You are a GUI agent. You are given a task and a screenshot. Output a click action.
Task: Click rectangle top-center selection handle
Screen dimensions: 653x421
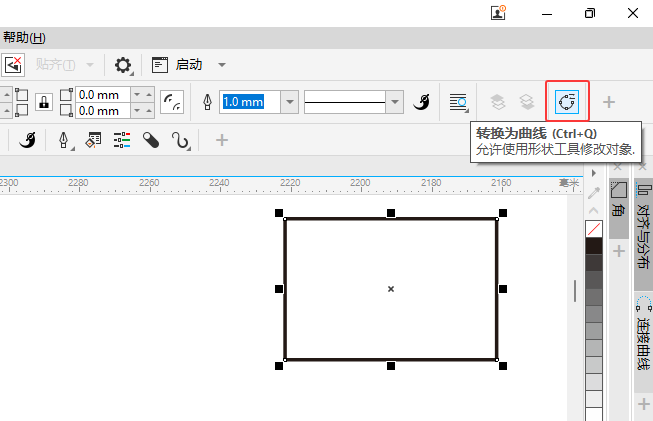click(391, 213)
